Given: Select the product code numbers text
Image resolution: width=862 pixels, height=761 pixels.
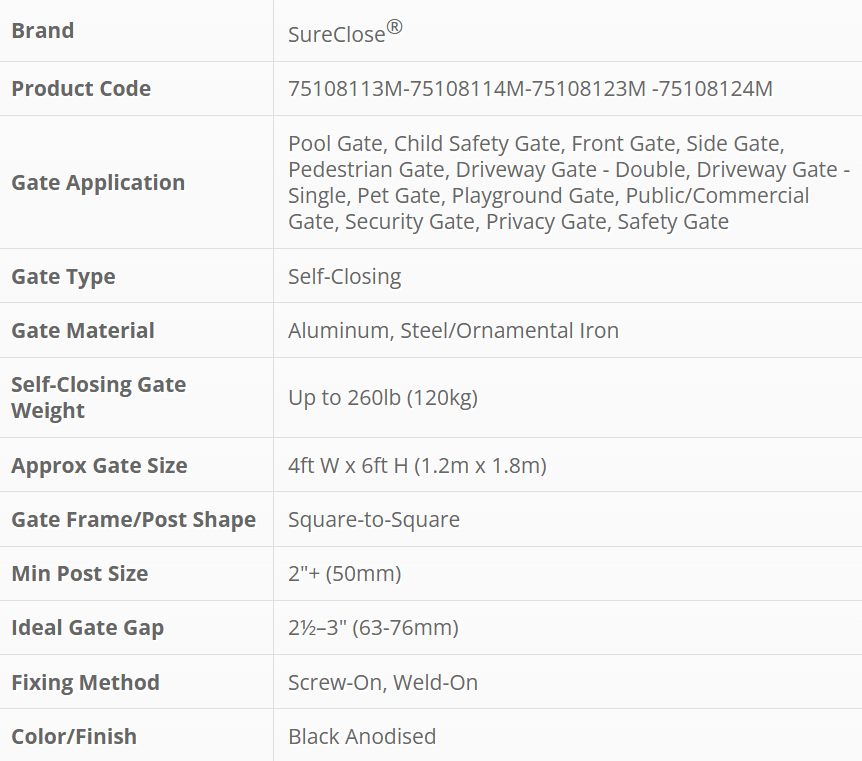Looking at the screenshot, I should (x=530, y=88).
